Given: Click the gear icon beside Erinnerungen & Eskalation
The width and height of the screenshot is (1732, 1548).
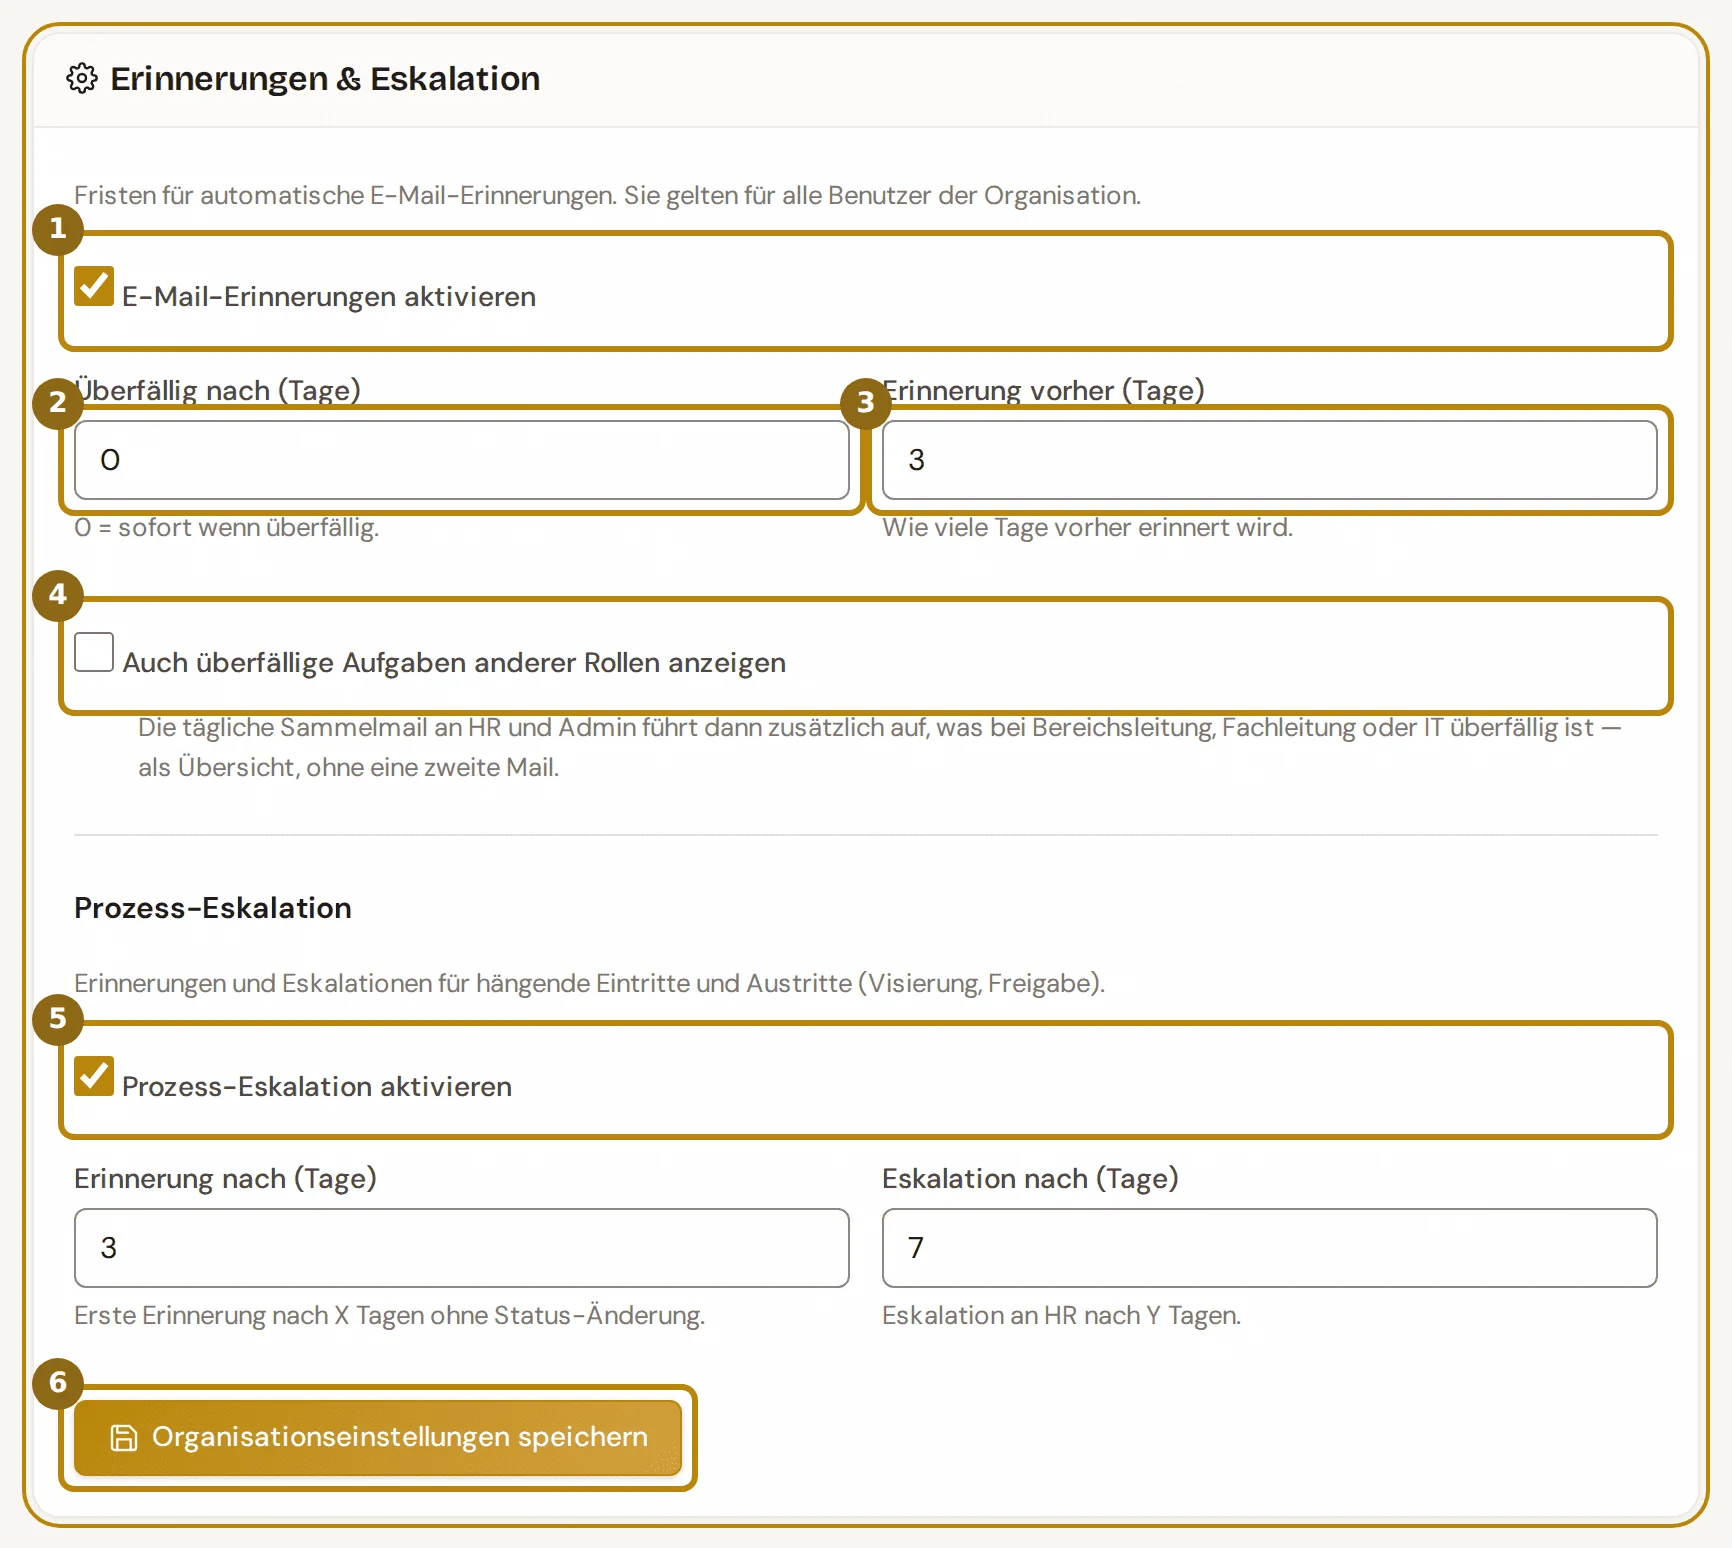Looking at the screenshot, I should coord(82,78).
